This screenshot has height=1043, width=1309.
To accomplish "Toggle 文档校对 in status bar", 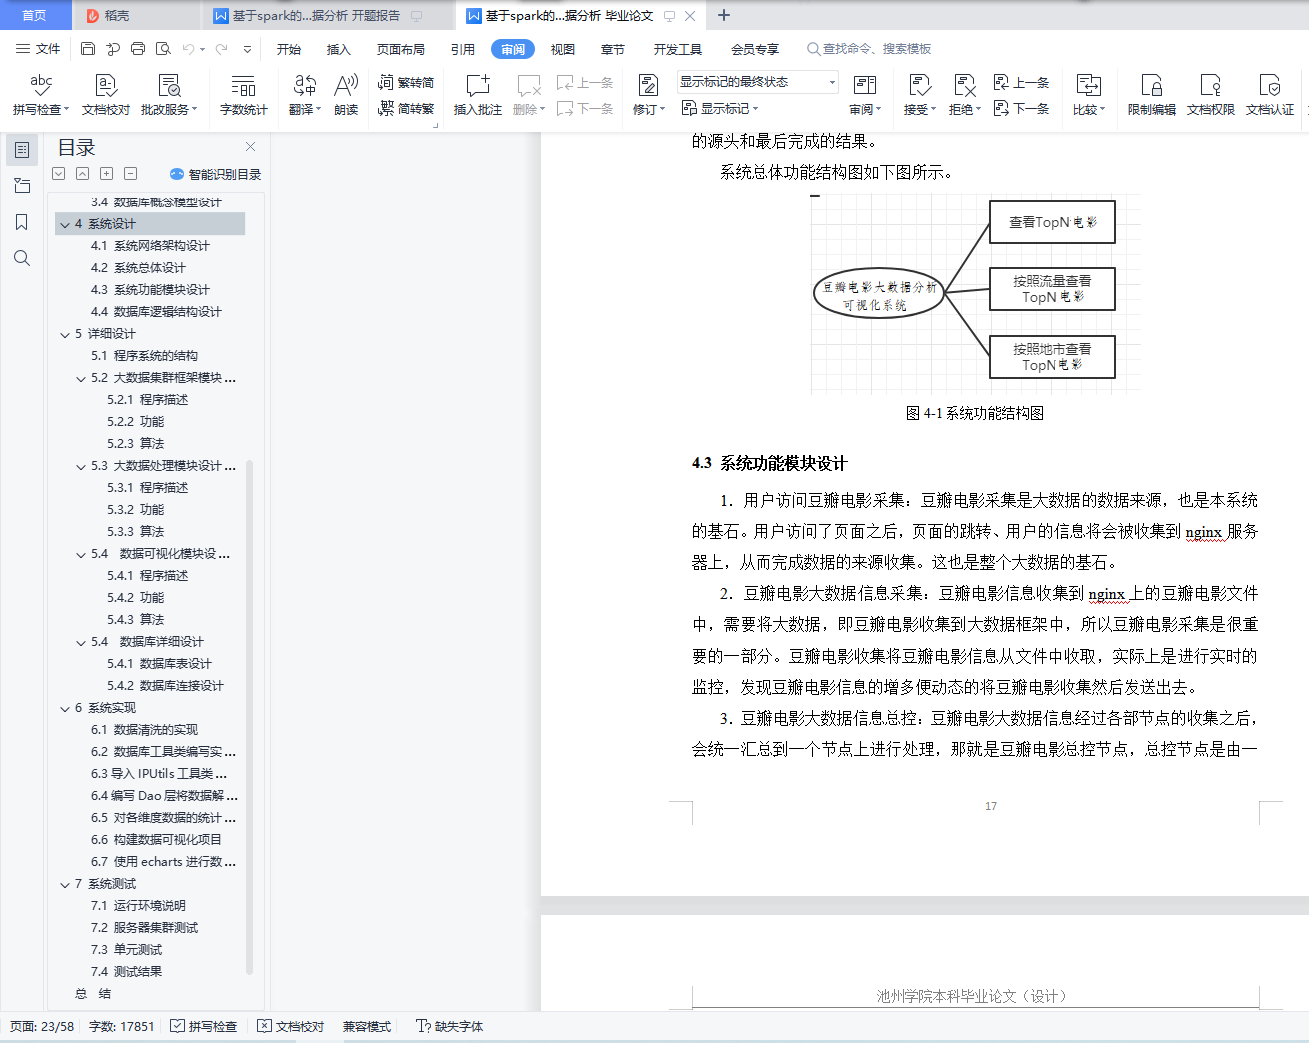I will [x=291, y=1026].
